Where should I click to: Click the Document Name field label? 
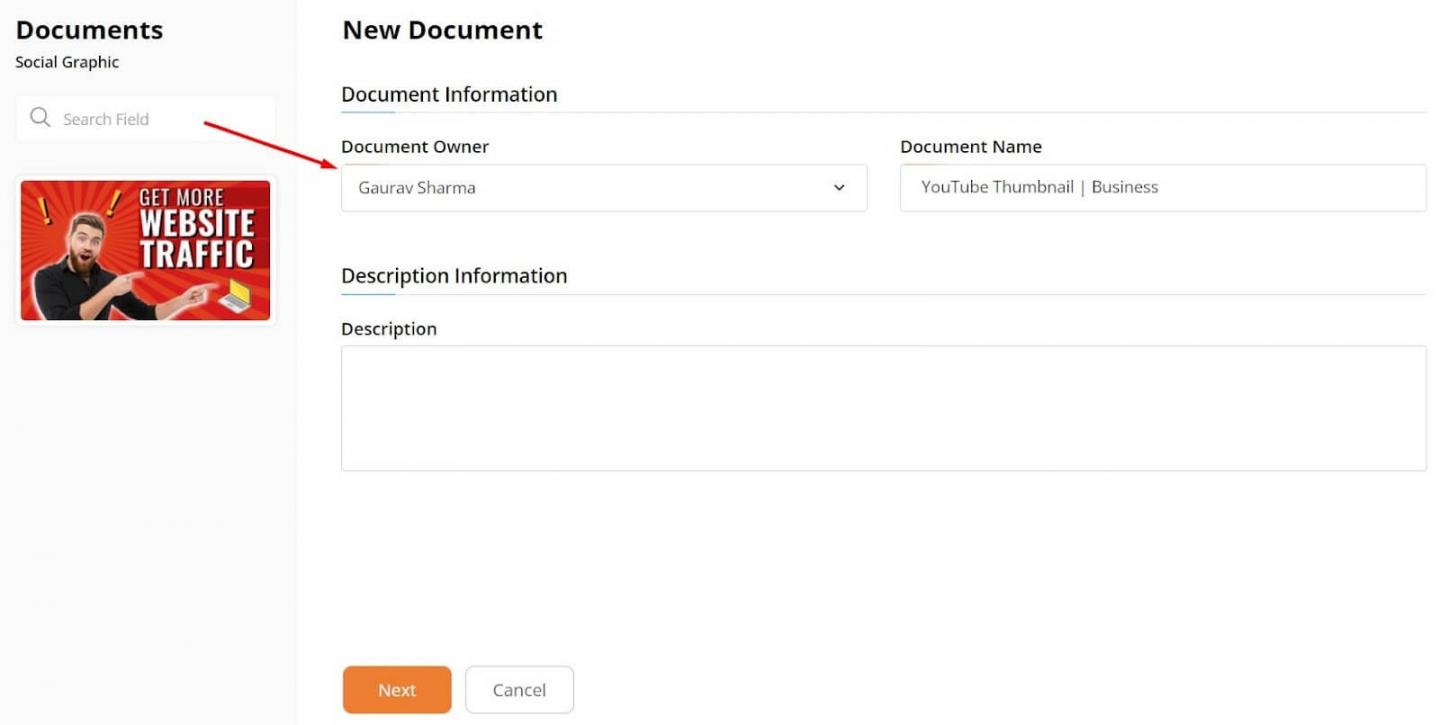(x=970, y=147)
